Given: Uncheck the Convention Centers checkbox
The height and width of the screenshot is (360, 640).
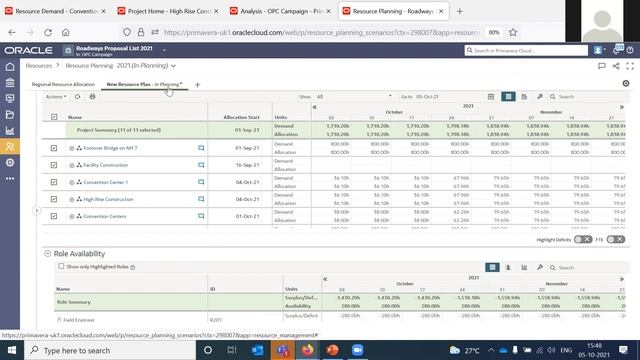Looking at the screenshot, I should [54, 216].
